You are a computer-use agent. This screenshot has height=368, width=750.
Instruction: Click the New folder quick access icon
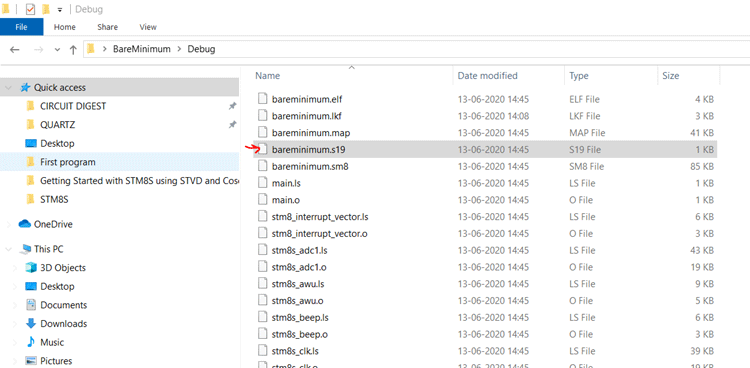coord(46,9)
